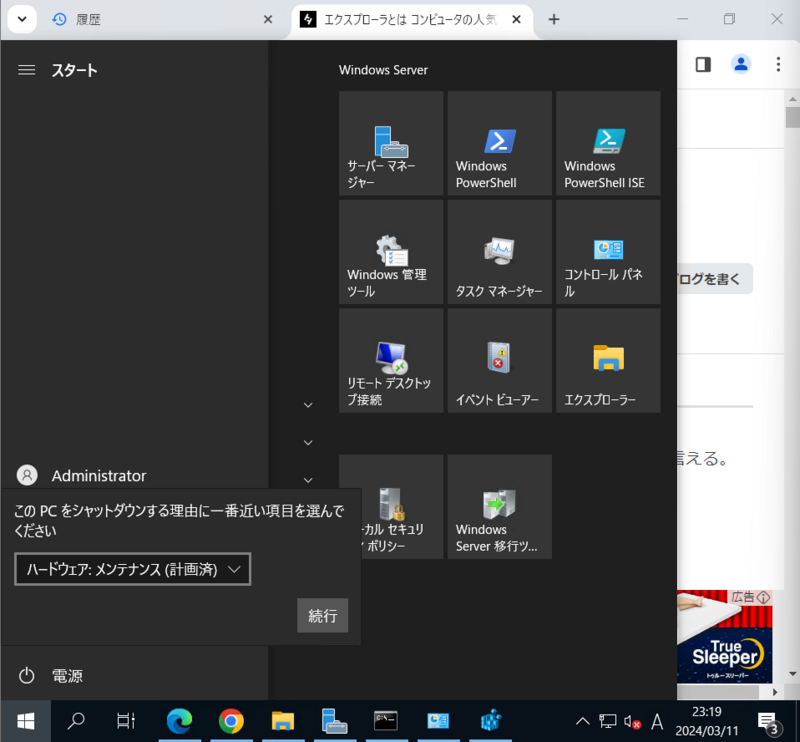
Task: Open a new browser tab
Action: click(554, 19)
